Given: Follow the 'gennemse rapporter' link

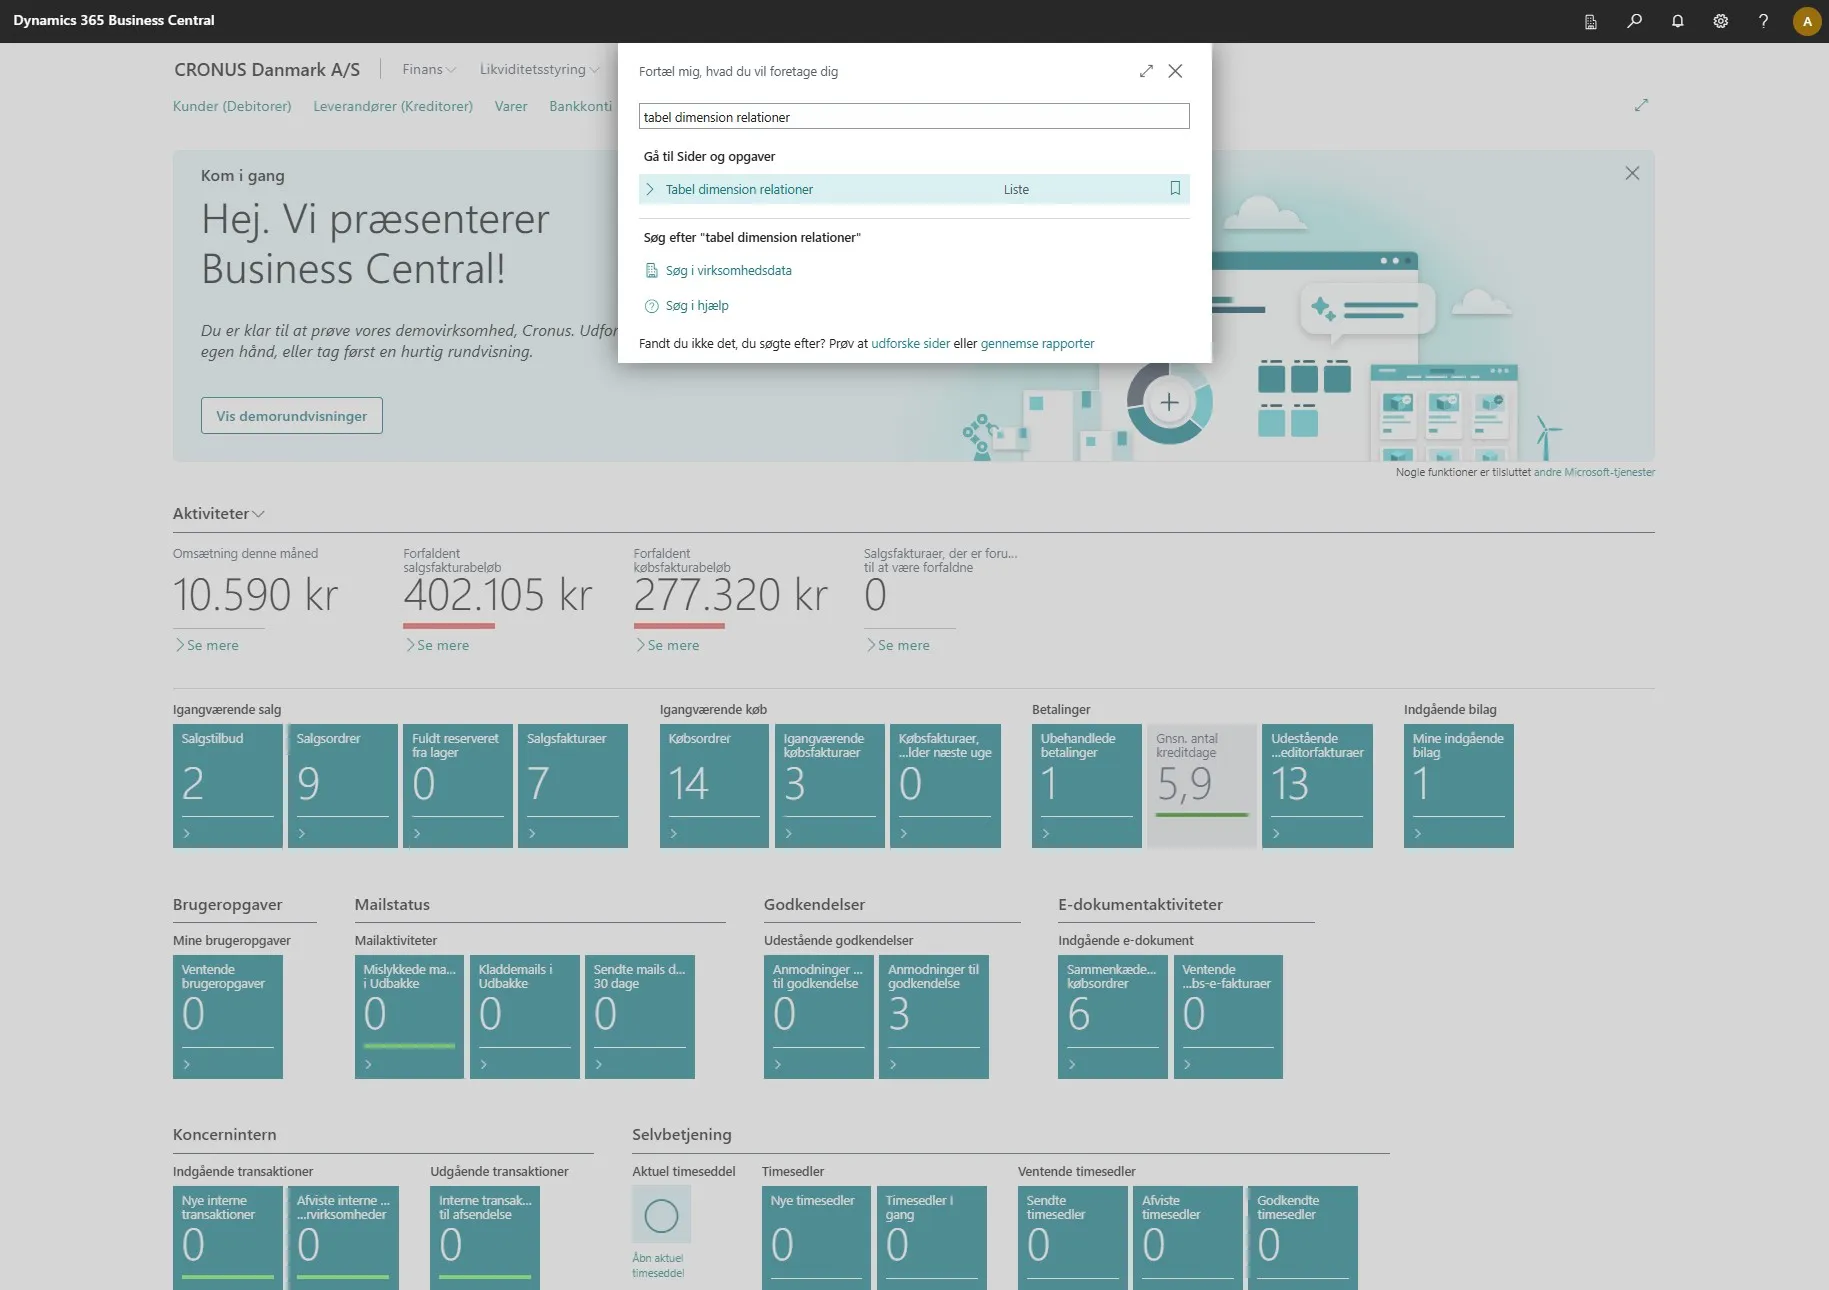Looking at the screenshot, I should point(1037,344).
